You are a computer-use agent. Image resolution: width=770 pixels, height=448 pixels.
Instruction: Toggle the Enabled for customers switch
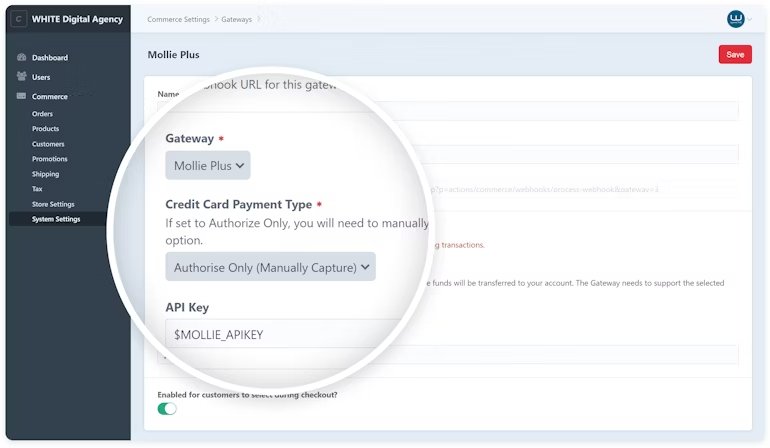coord(167,408)
